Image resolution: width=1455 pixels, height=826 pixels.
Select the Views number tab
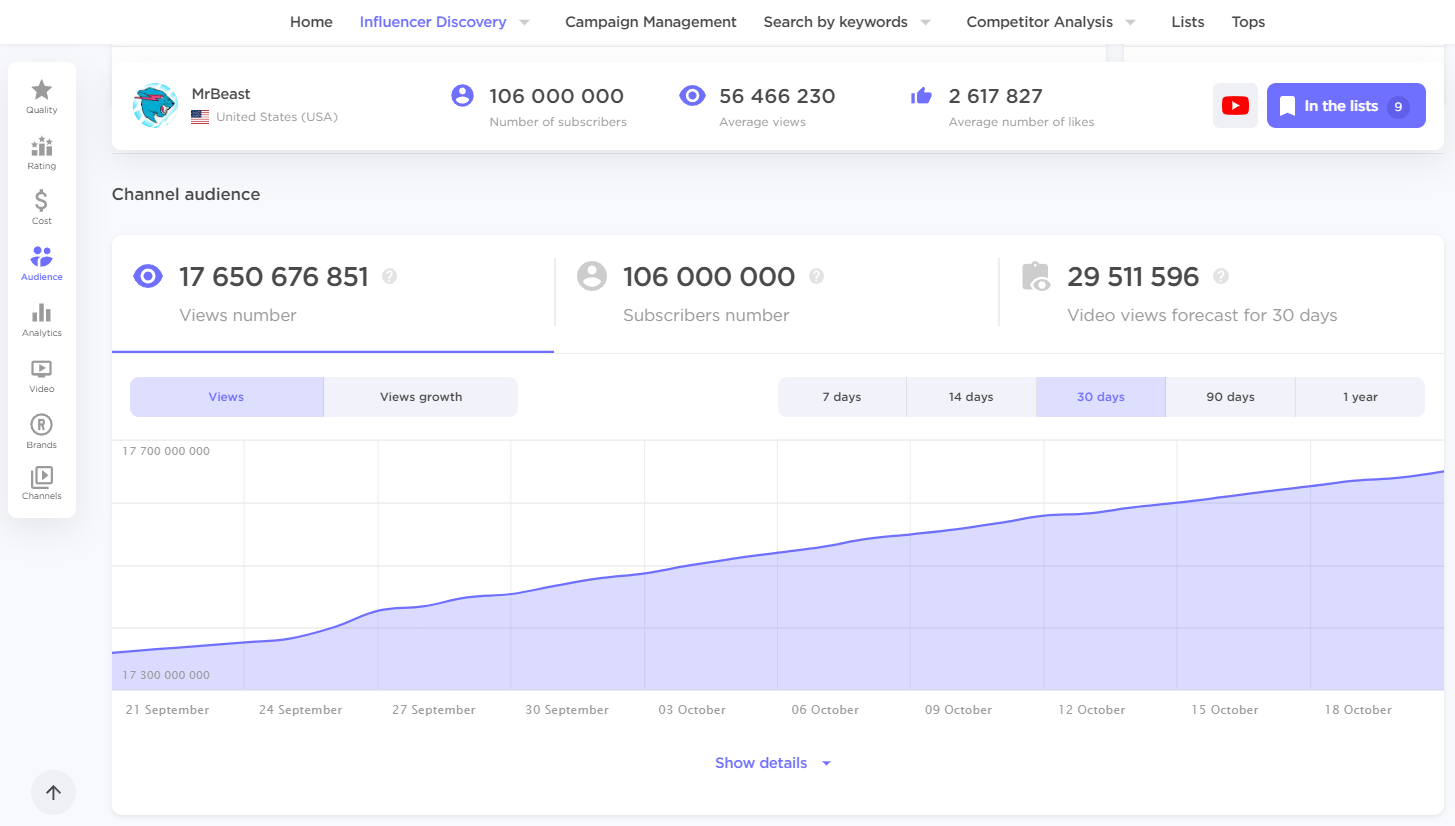click(333, 294)
